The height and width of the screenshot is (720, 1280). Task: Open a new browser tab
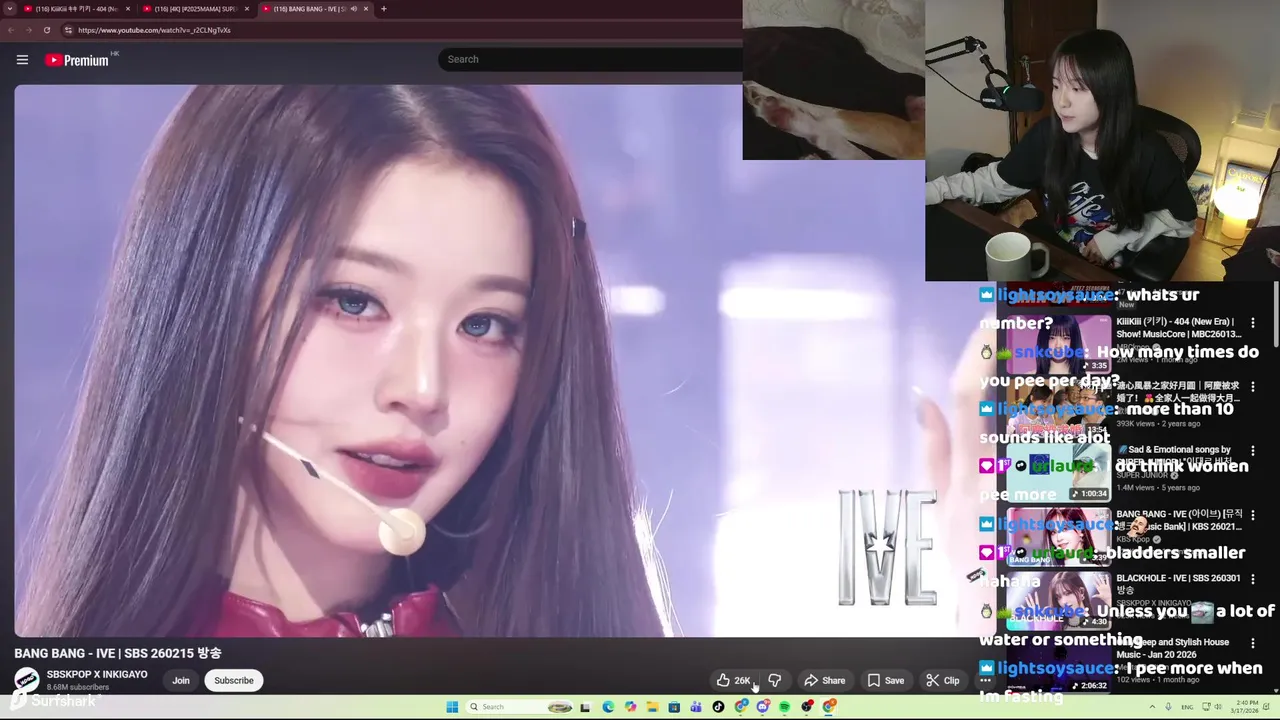click(383, 9)
